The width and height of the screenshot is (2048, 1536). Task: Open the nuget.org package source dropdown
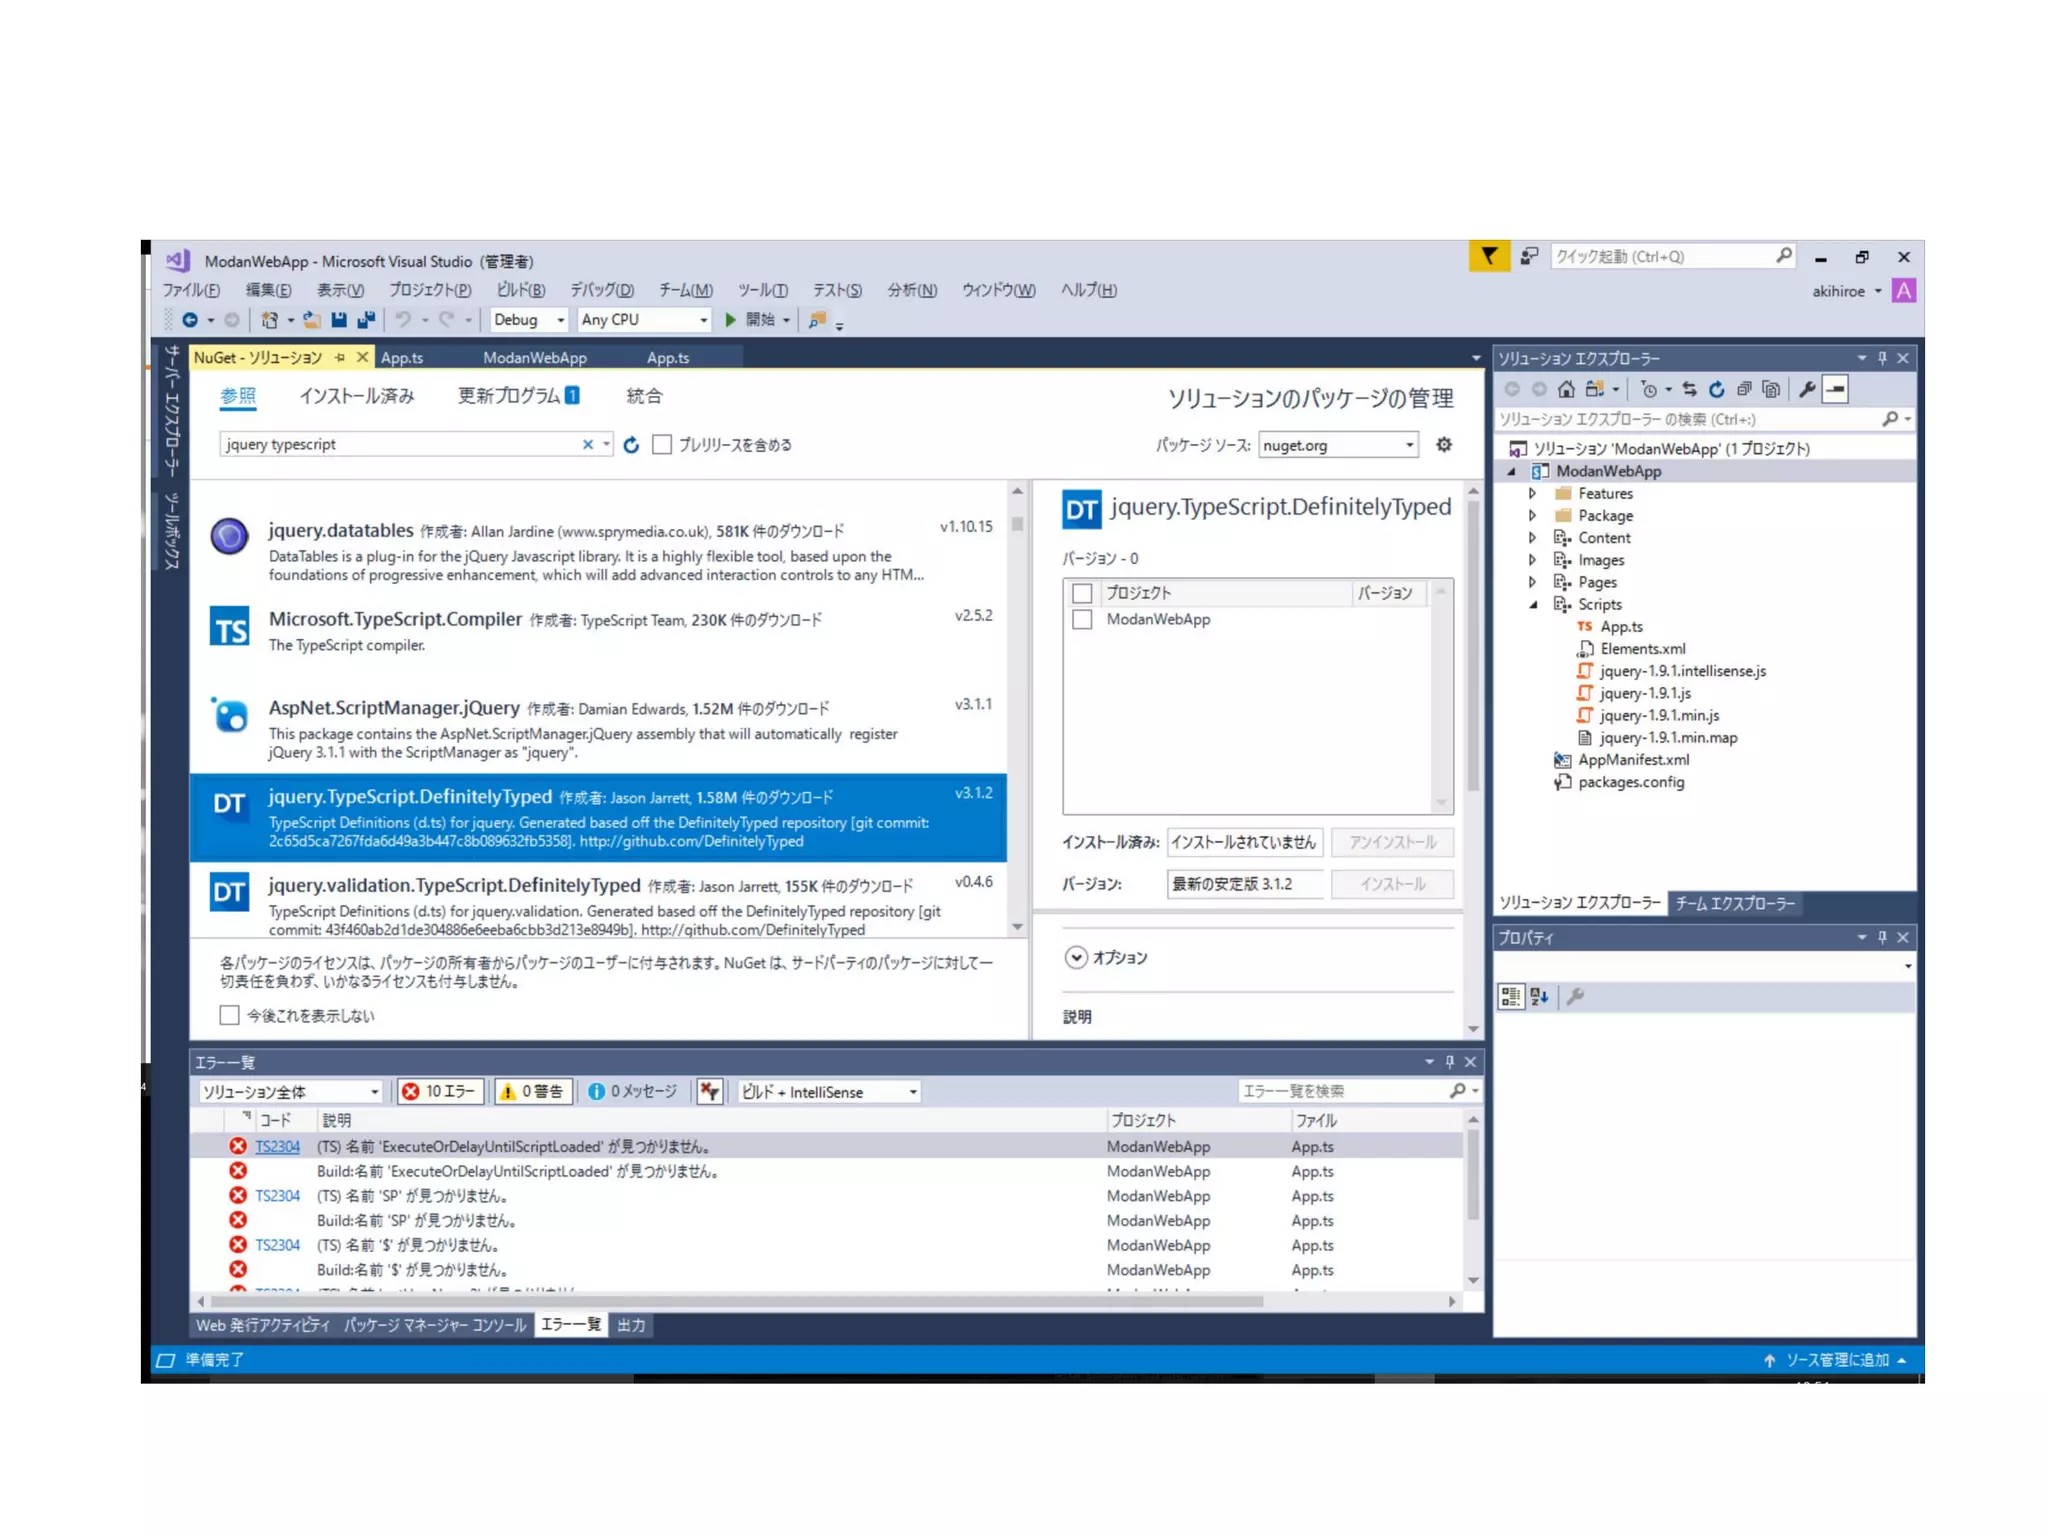(x=1338, y=445)
